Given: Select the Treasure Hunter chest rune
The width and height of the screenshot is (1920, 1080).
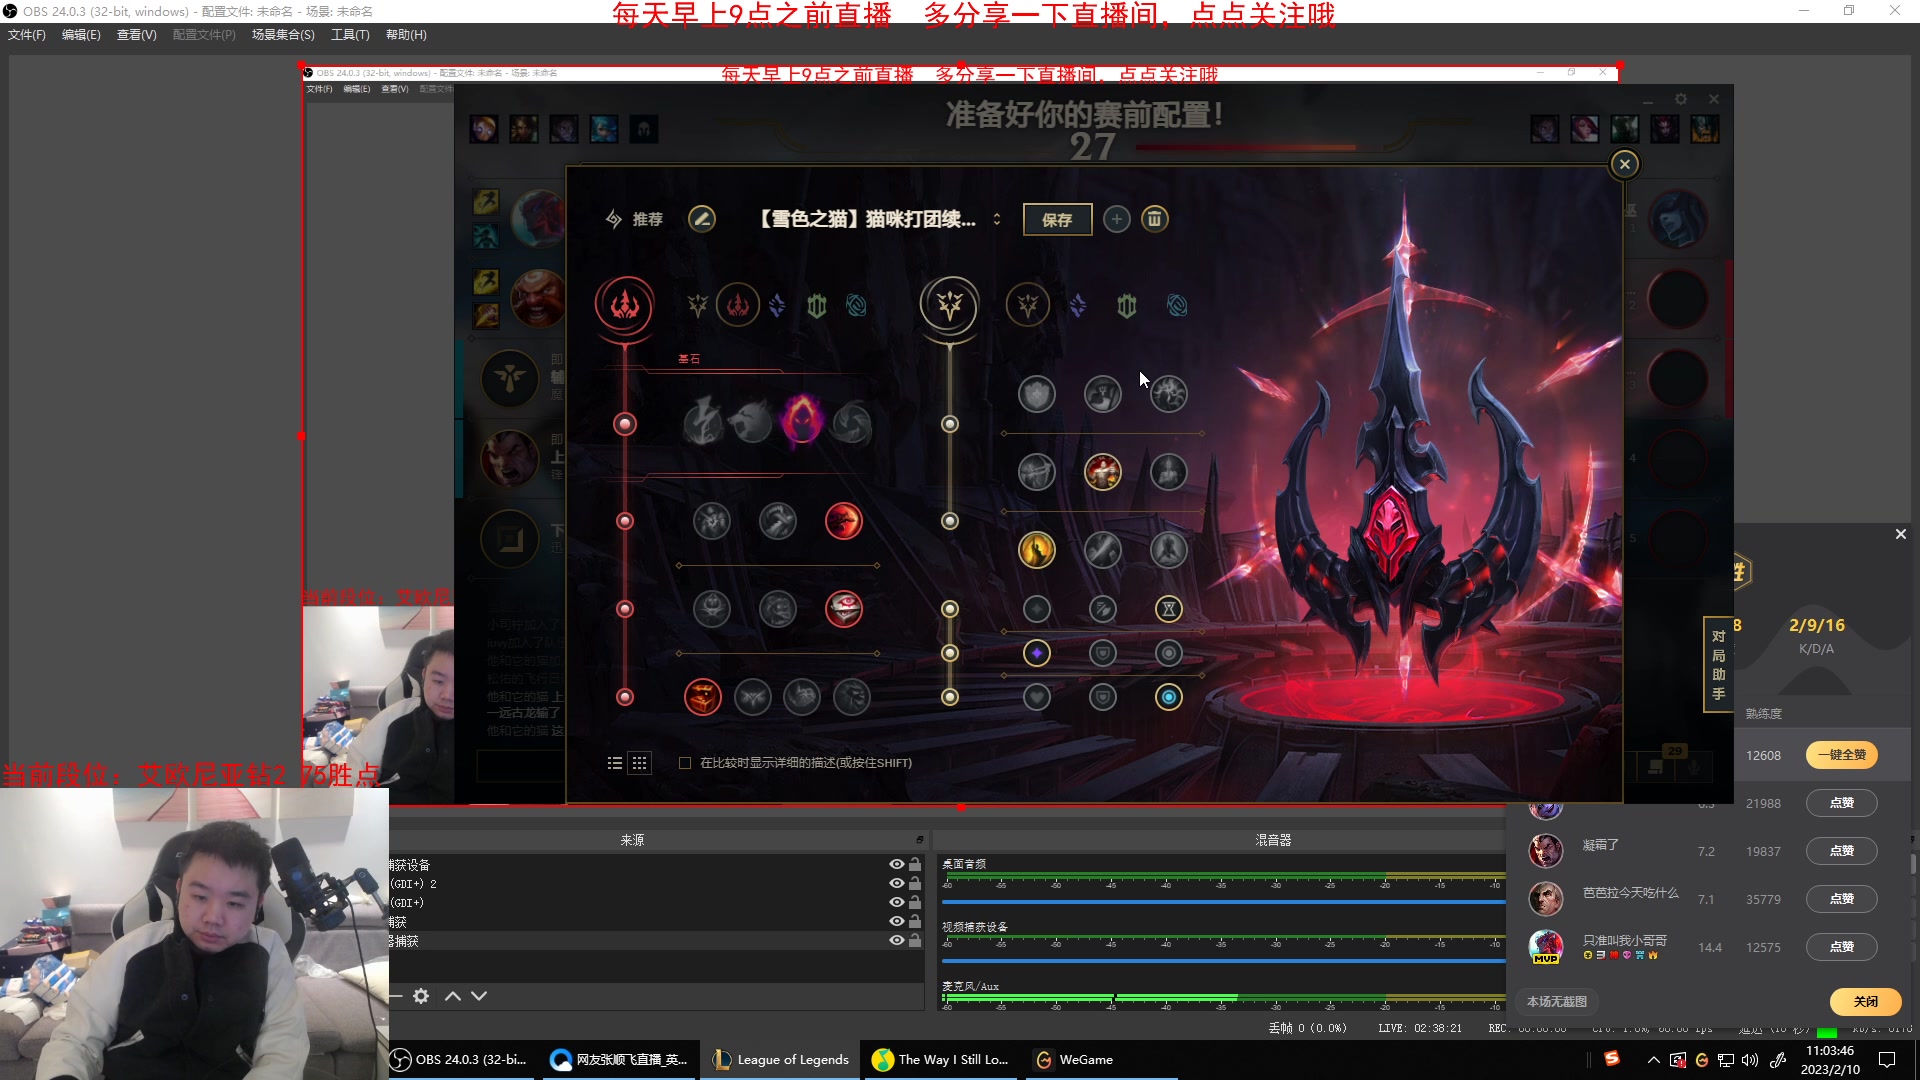Looking at the screenshot, I should pos(703,697).
